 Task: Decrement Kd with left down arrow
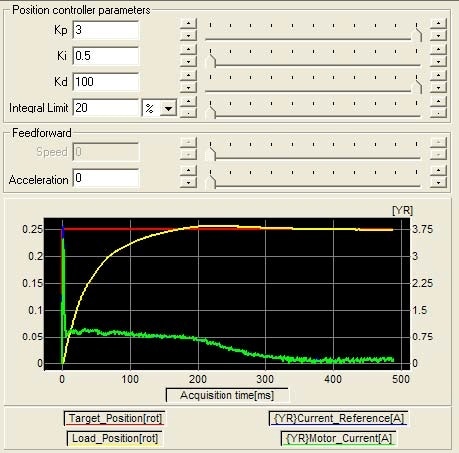coord(188,88)
